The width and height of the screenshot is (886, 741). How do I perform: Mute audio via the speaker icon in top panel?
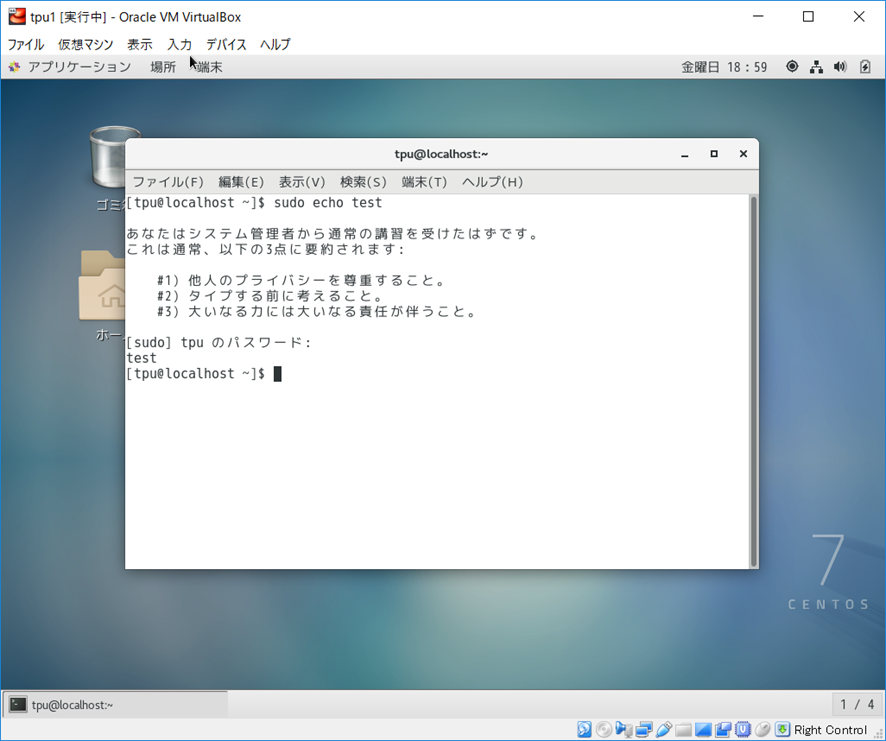point(841,66)
